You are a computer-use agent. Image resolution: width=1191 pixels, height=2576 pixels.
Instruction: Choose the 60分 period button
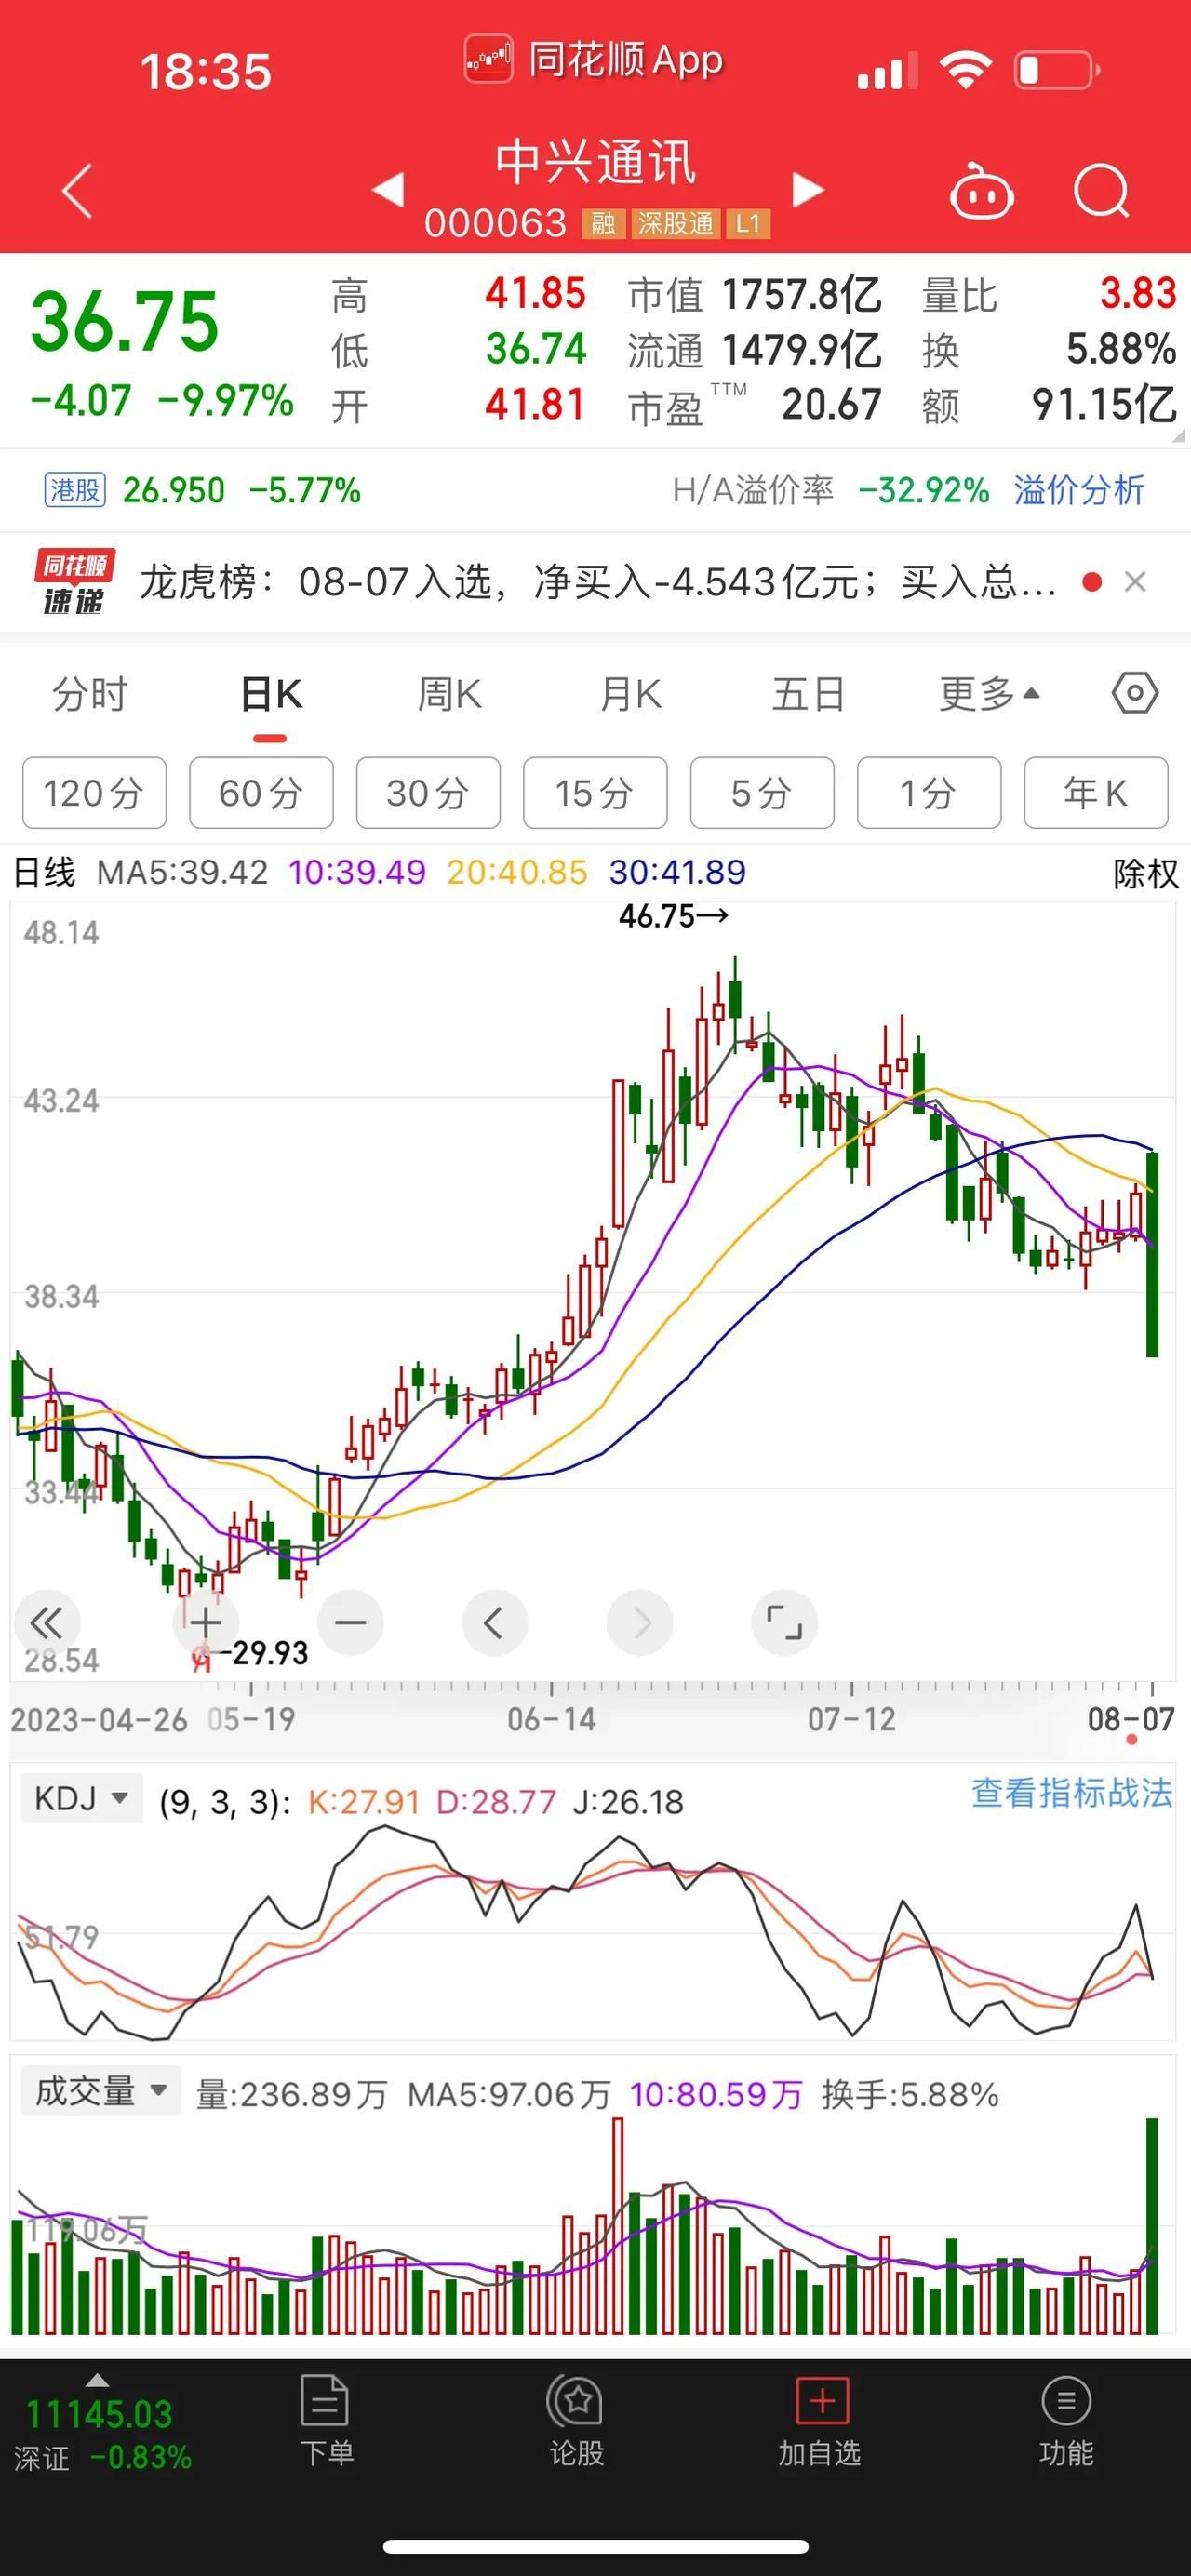261,793
